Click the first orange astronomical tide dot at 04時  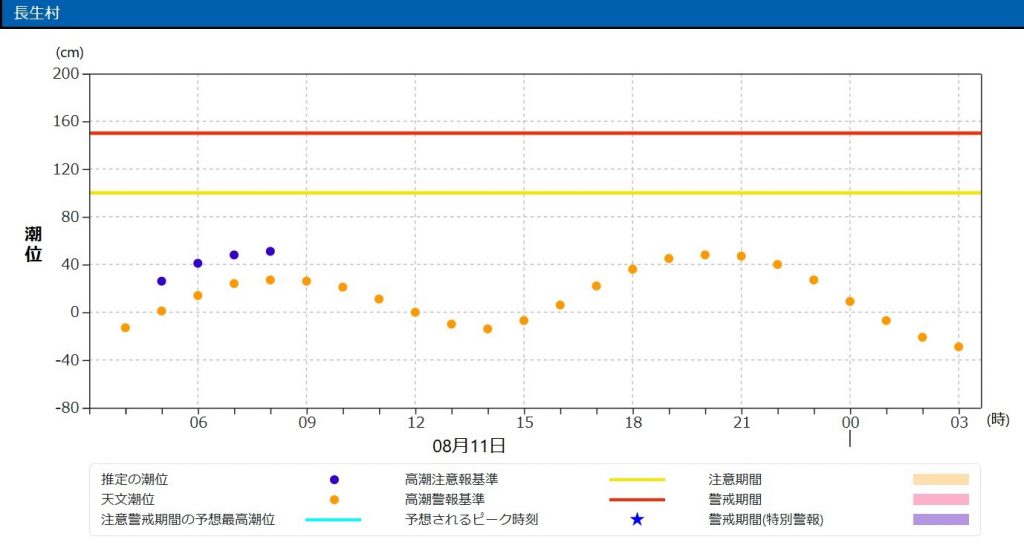tap(125, 328)
